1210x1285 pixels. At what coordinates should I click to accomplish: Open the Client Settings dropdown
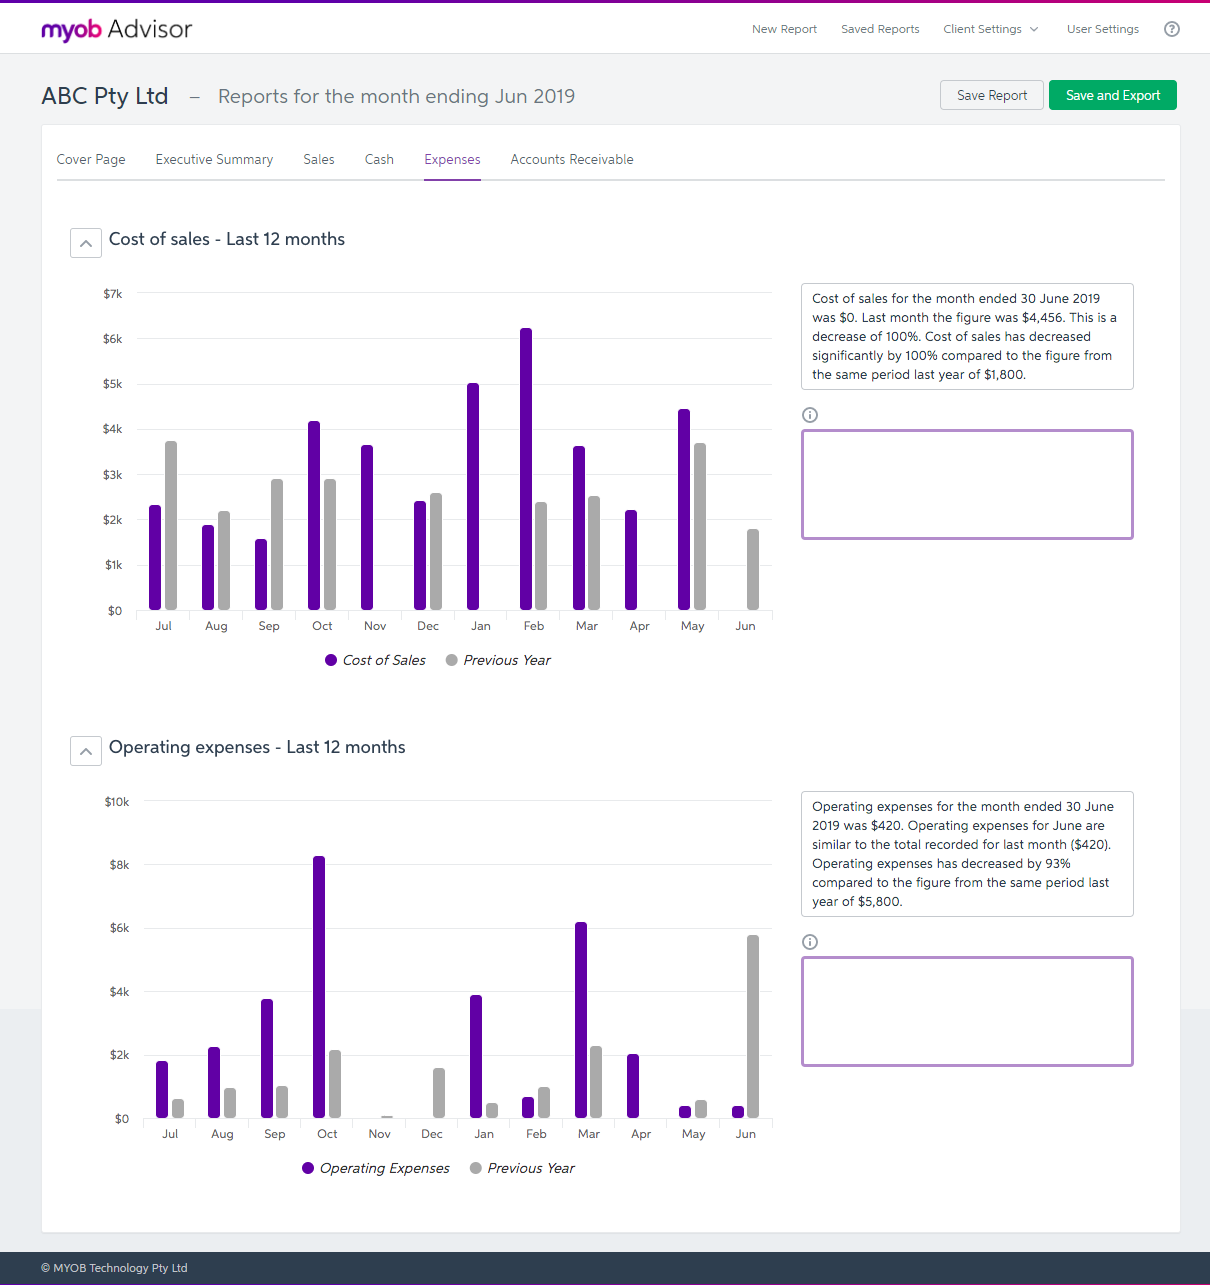[990, 29]
